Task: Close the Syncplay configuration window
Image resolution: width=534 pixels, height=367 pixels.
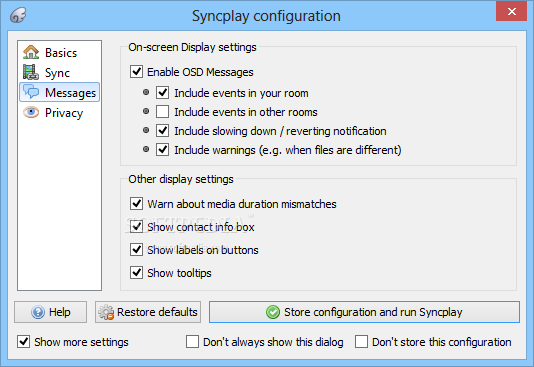Action: point(512,11)
